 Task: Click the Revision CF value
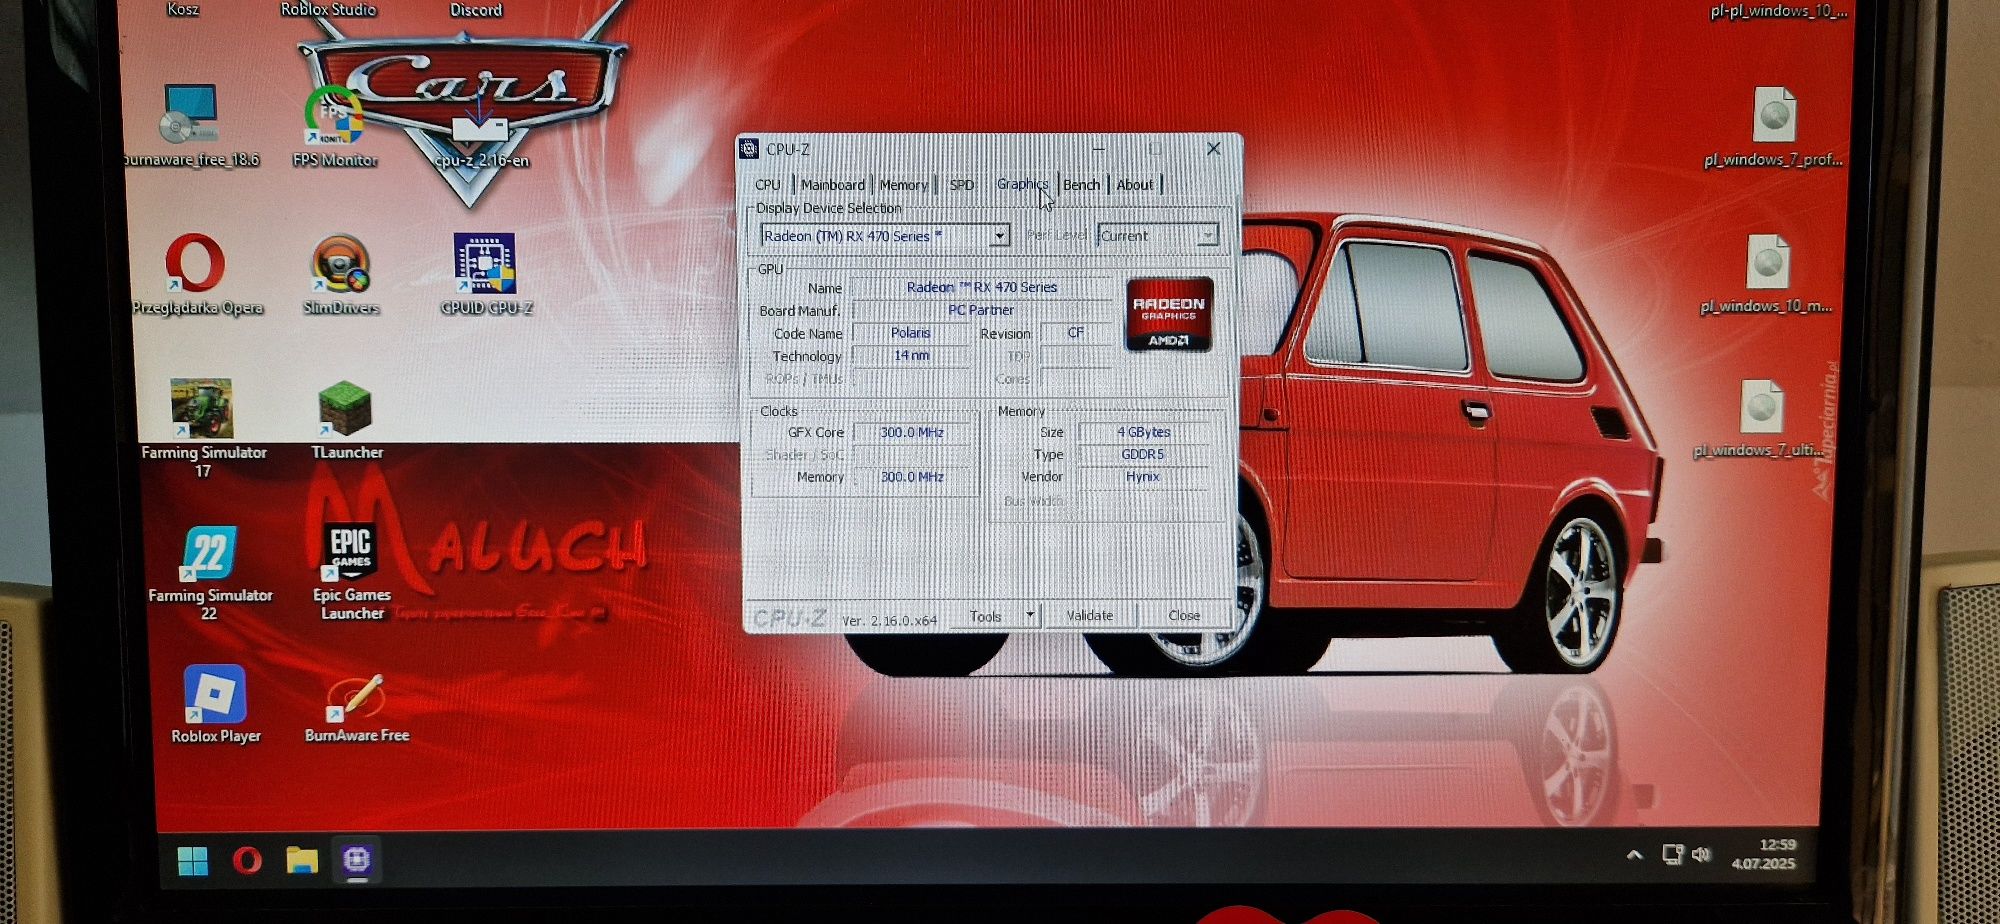[x=1075, y=332]
